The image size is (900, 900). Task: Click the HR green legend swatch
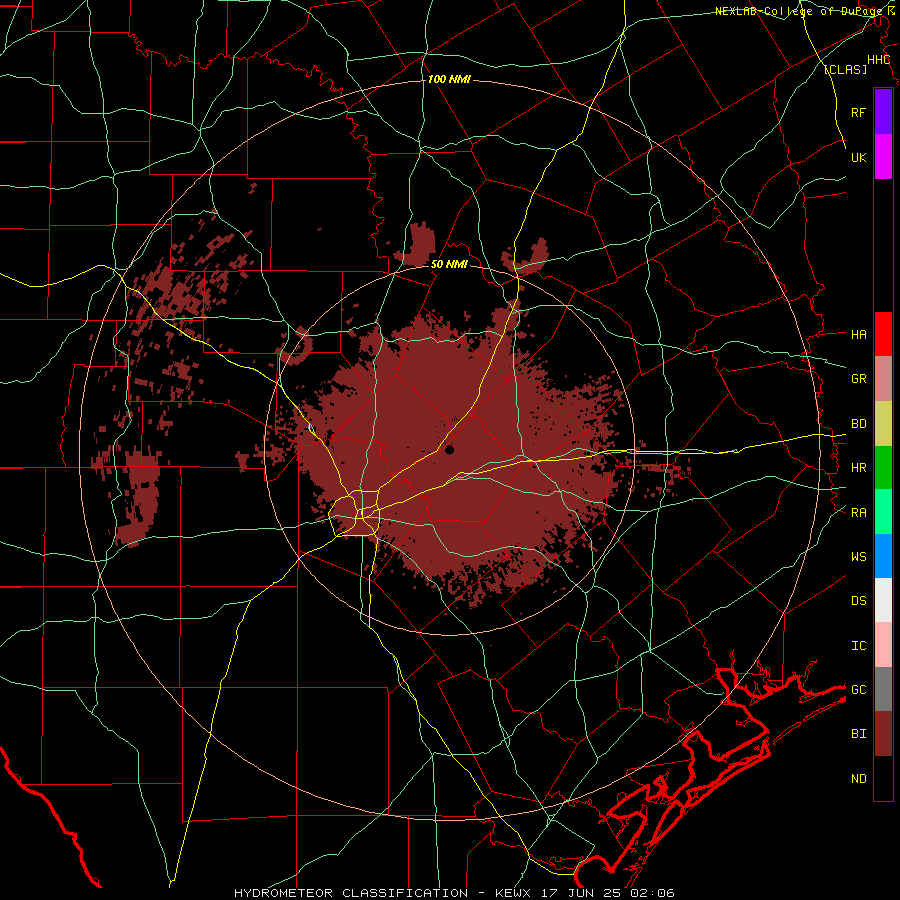(x=883, y=467)
